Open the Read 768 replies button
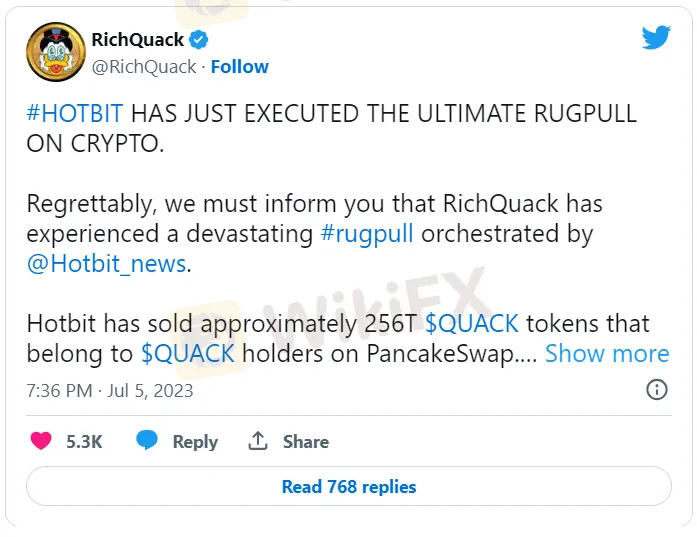This screenshot has width=697, height=537. [x=349, y=487]
